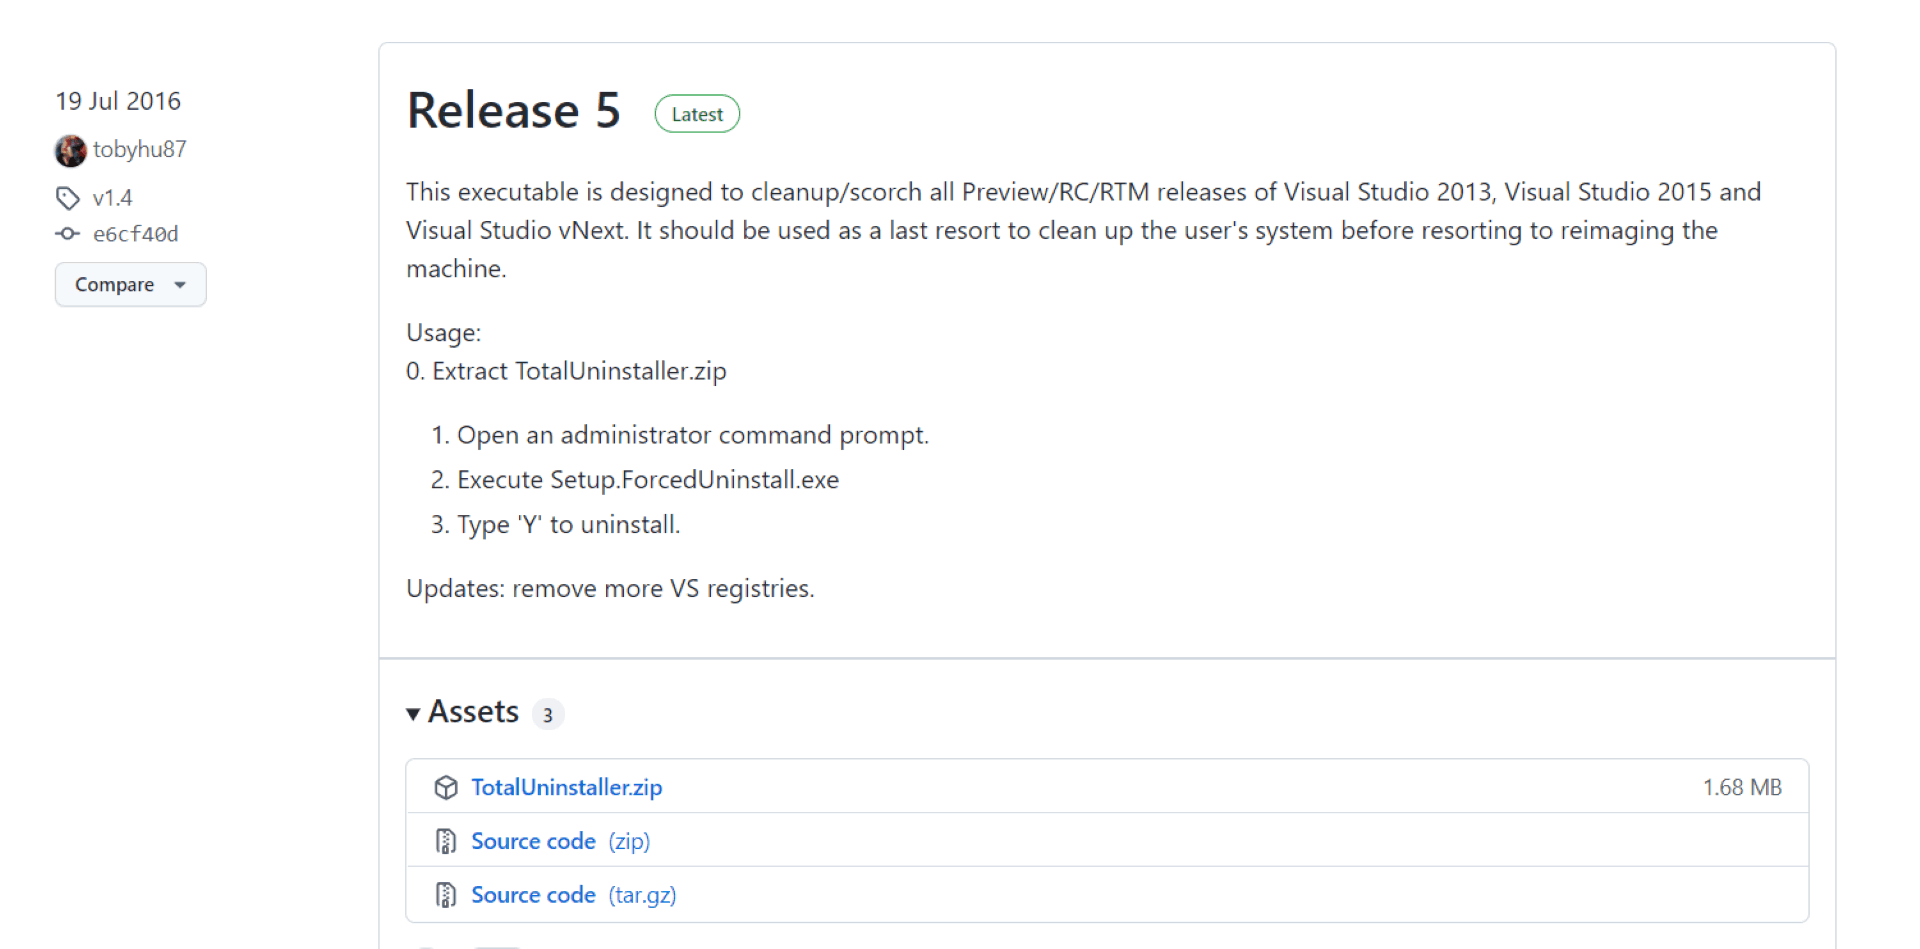Click the Assets count badge showing 3
This screenshot has height=949, width=1920.
point(548,715)
